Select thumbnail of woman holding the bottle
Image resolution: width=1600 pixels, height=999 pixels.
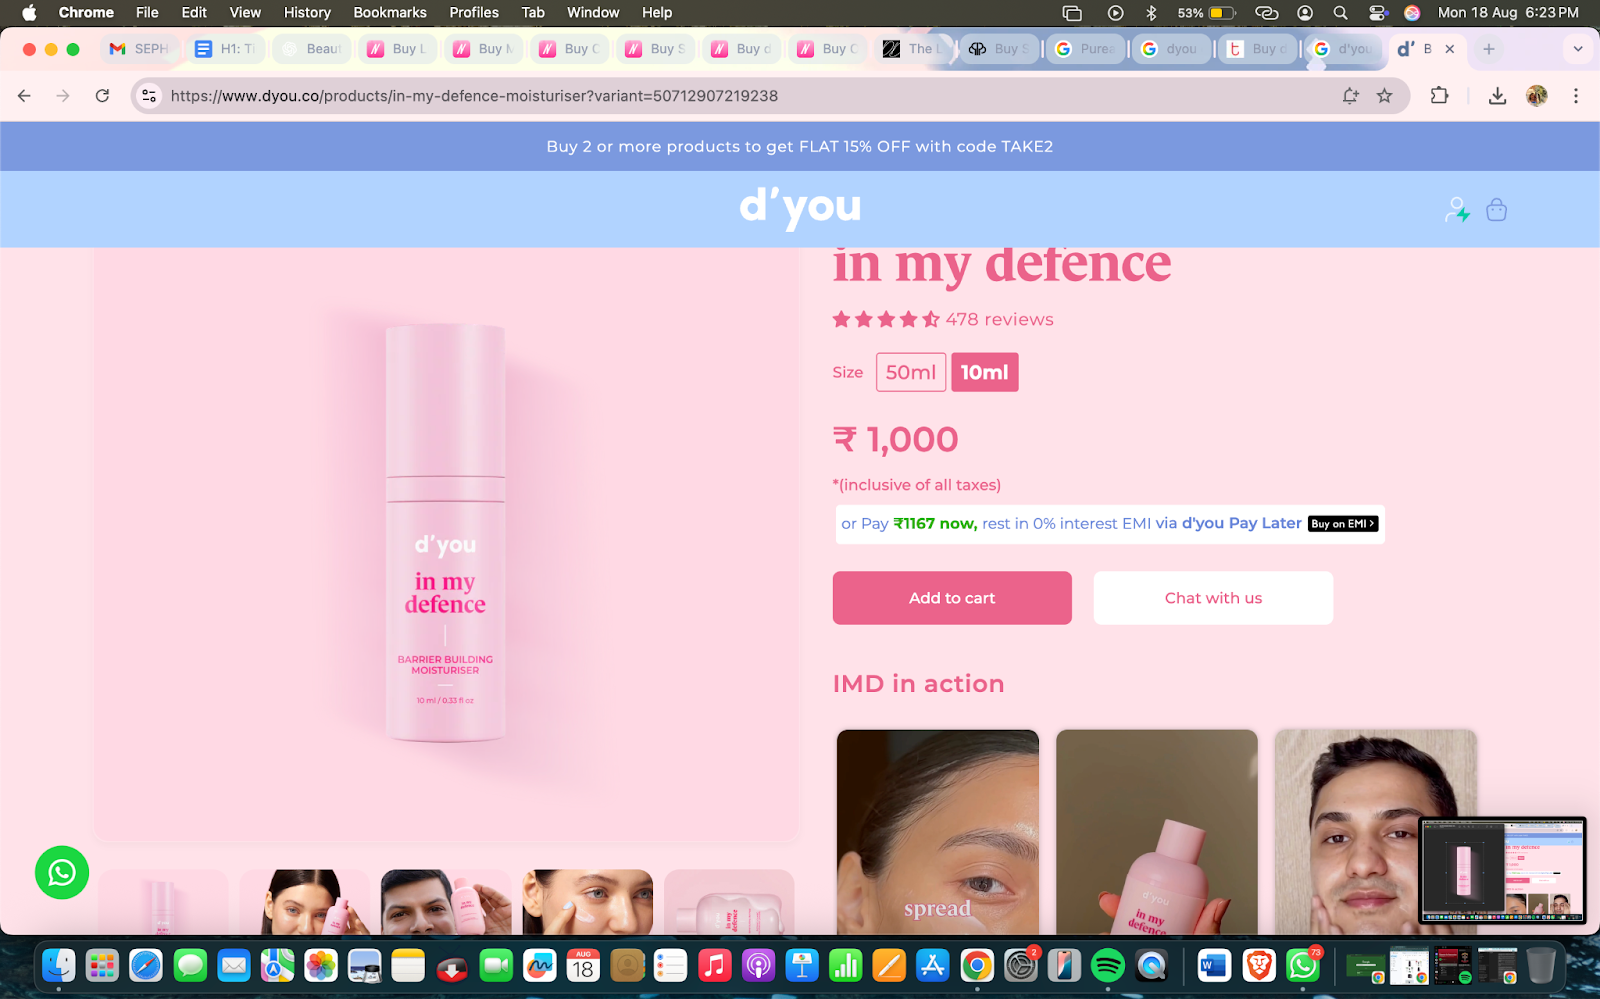pyautogui.click(x=304, y=902)
